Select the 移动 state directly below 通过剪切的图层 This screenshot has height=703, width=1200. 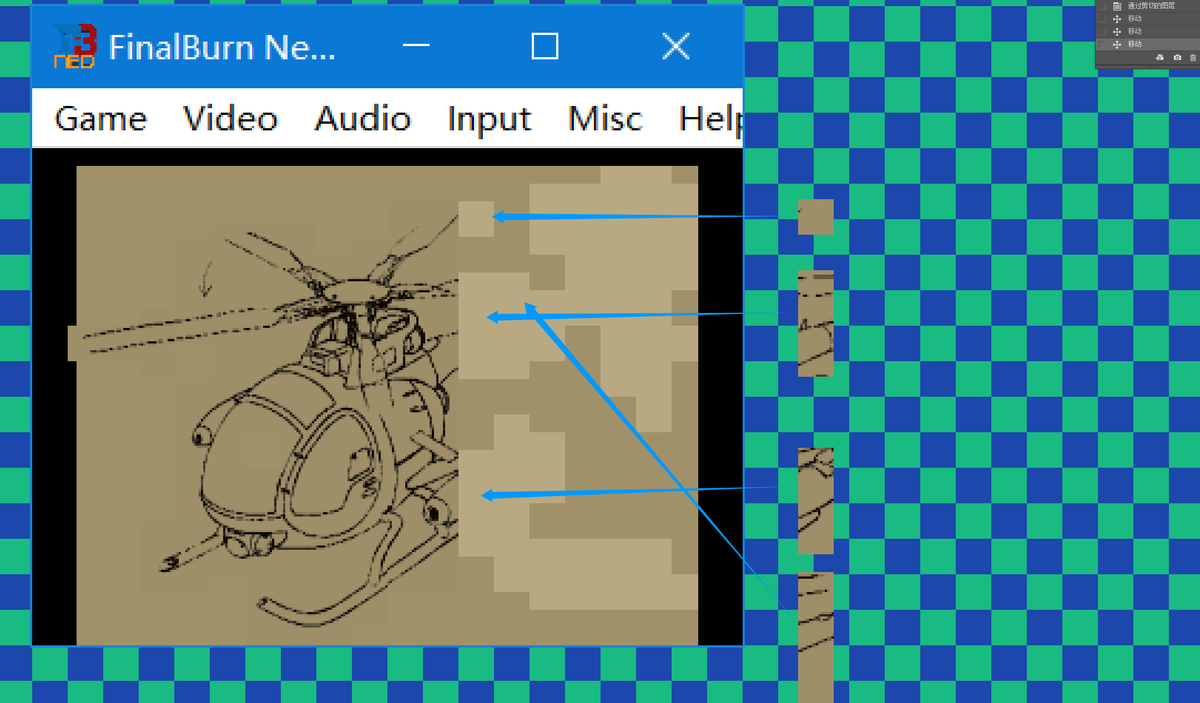pos(1148,19)
